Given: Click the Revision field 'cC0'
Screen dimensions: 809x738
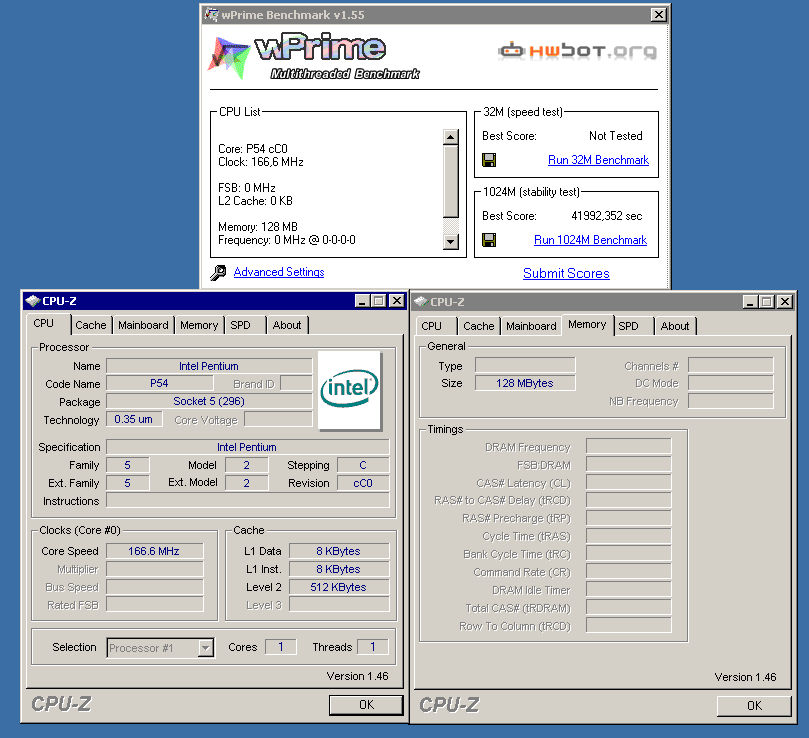Looking at the screenshot, I should (x=363, y=483).
